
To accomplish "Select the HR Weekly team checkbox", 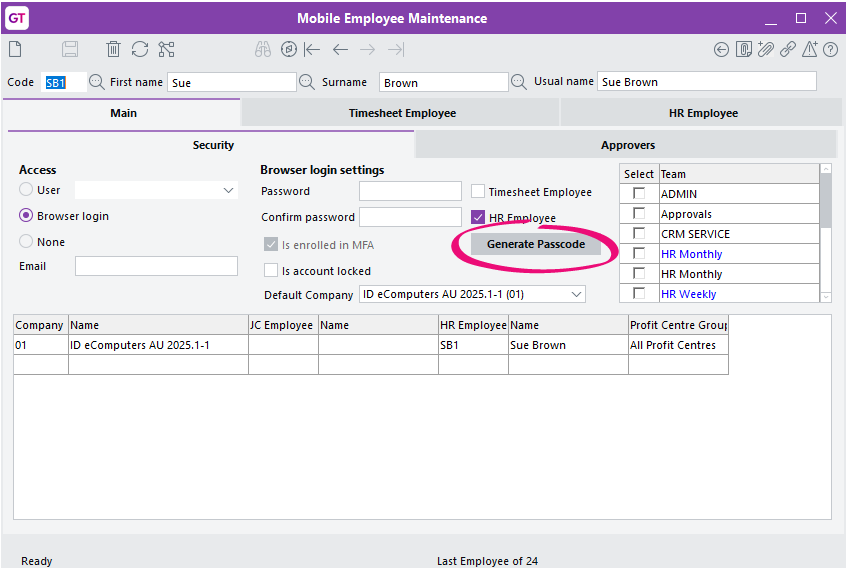I will (639, 293).
